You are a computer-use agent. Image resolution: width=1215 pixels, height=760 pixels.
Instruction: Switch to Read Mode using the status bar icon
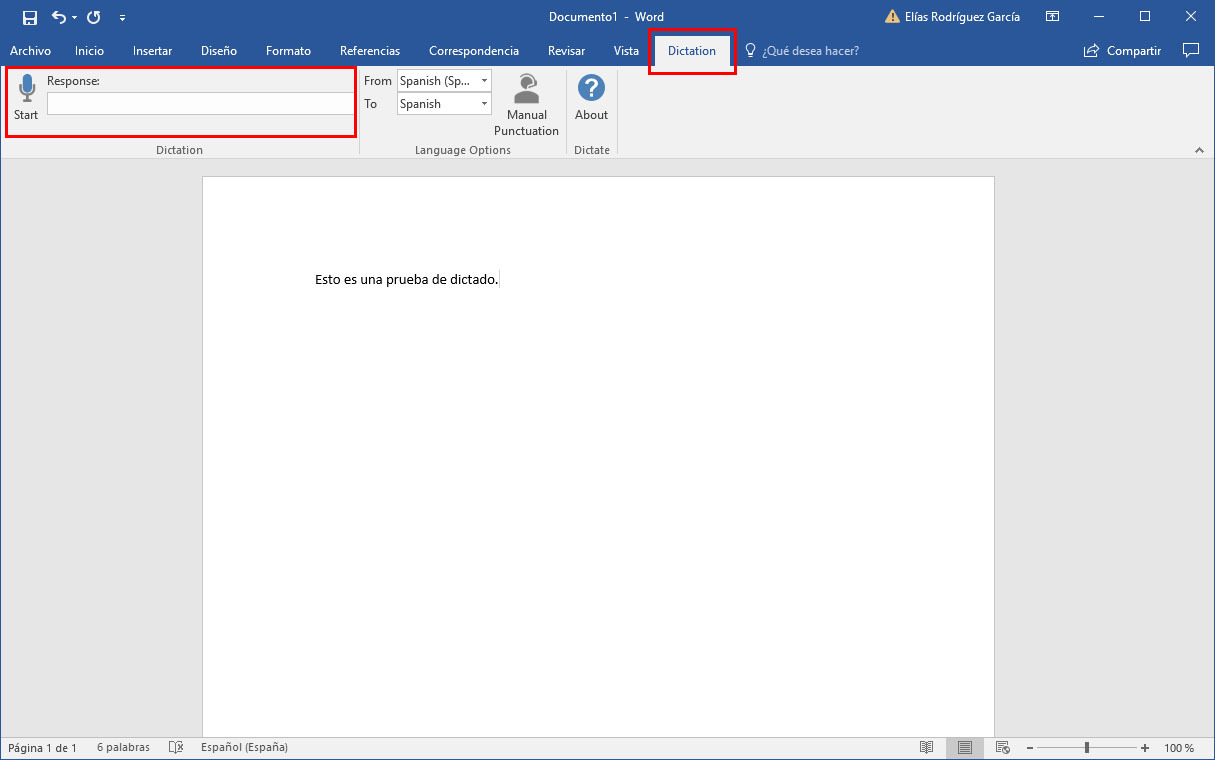[927, 747]
